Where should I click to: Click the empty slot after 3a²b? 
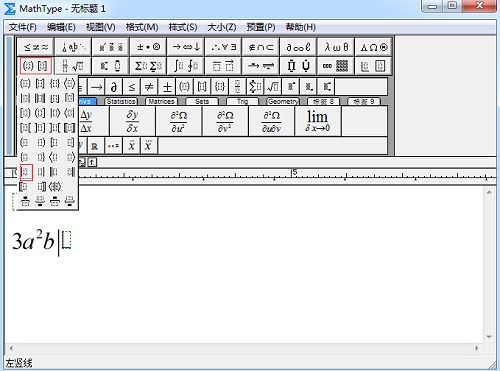coord(67,240)
